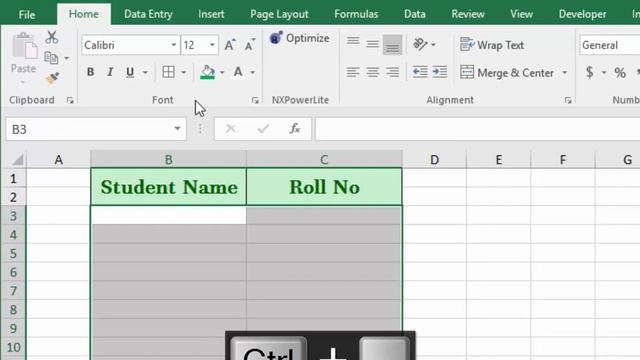This screenshot has width=640, height=360.
Task: Toggle Italic formatting
Action: (110, 72)
